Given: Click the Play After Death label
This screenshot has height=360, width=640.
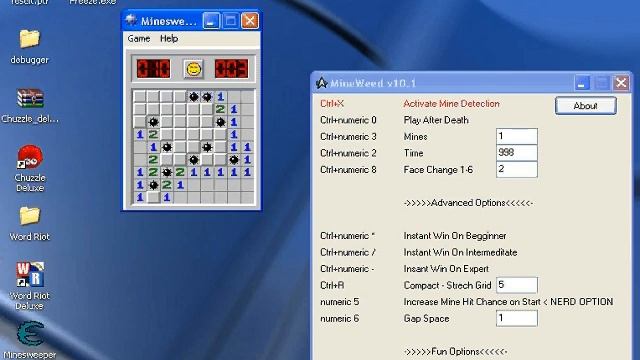Looking at the screenshot, I should [436, 120].
